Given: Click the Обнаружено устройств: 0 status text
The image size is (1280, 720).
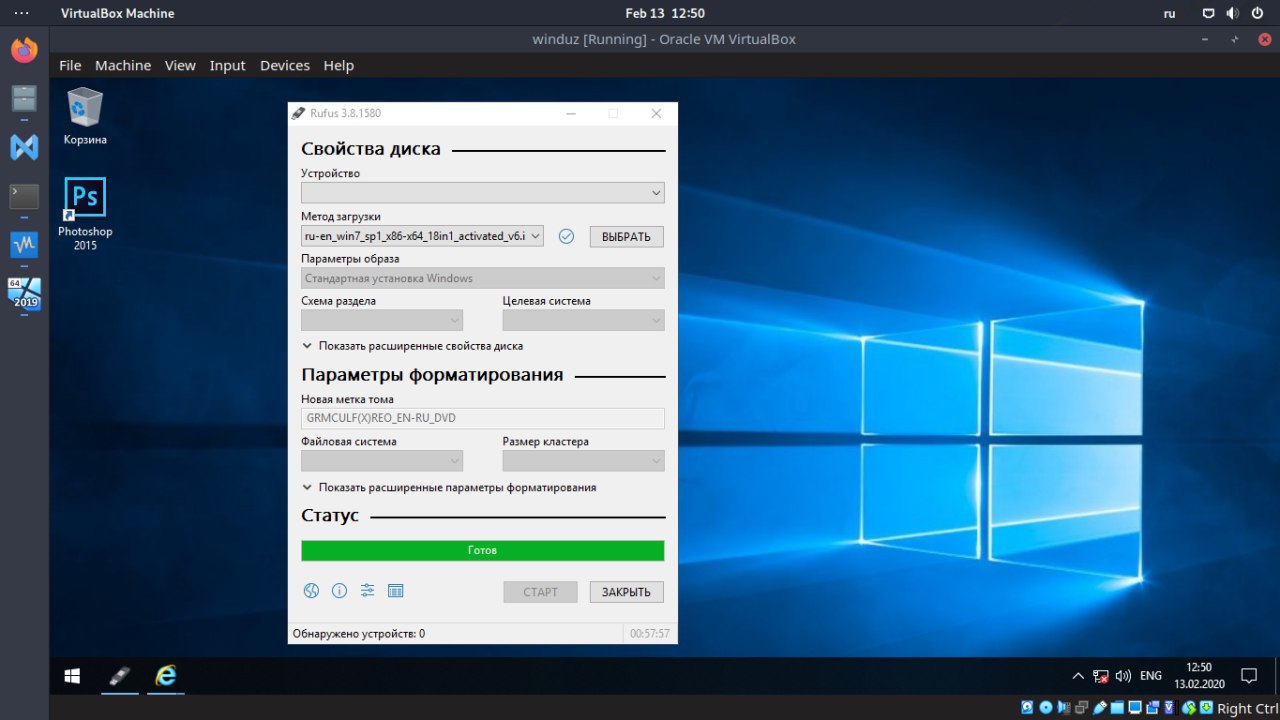Looking at the screenshot, I should [358, 634].
